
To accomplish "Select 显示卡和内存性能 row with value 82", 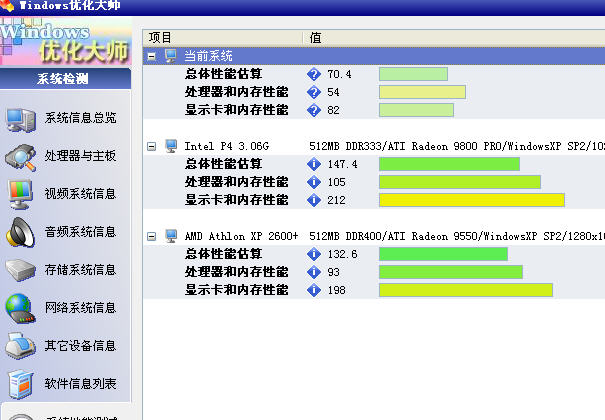I will tap(374, 110).
